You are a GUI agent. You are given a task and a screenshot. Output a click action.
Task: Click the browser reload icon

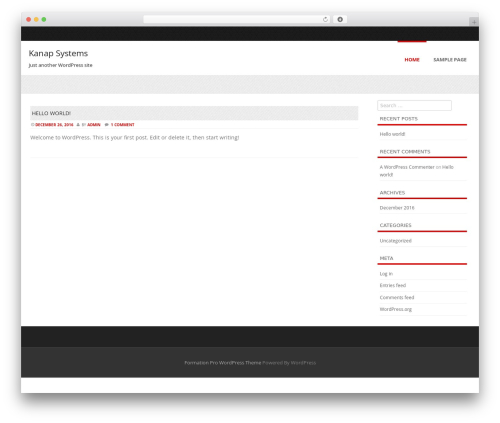point(325,19)
